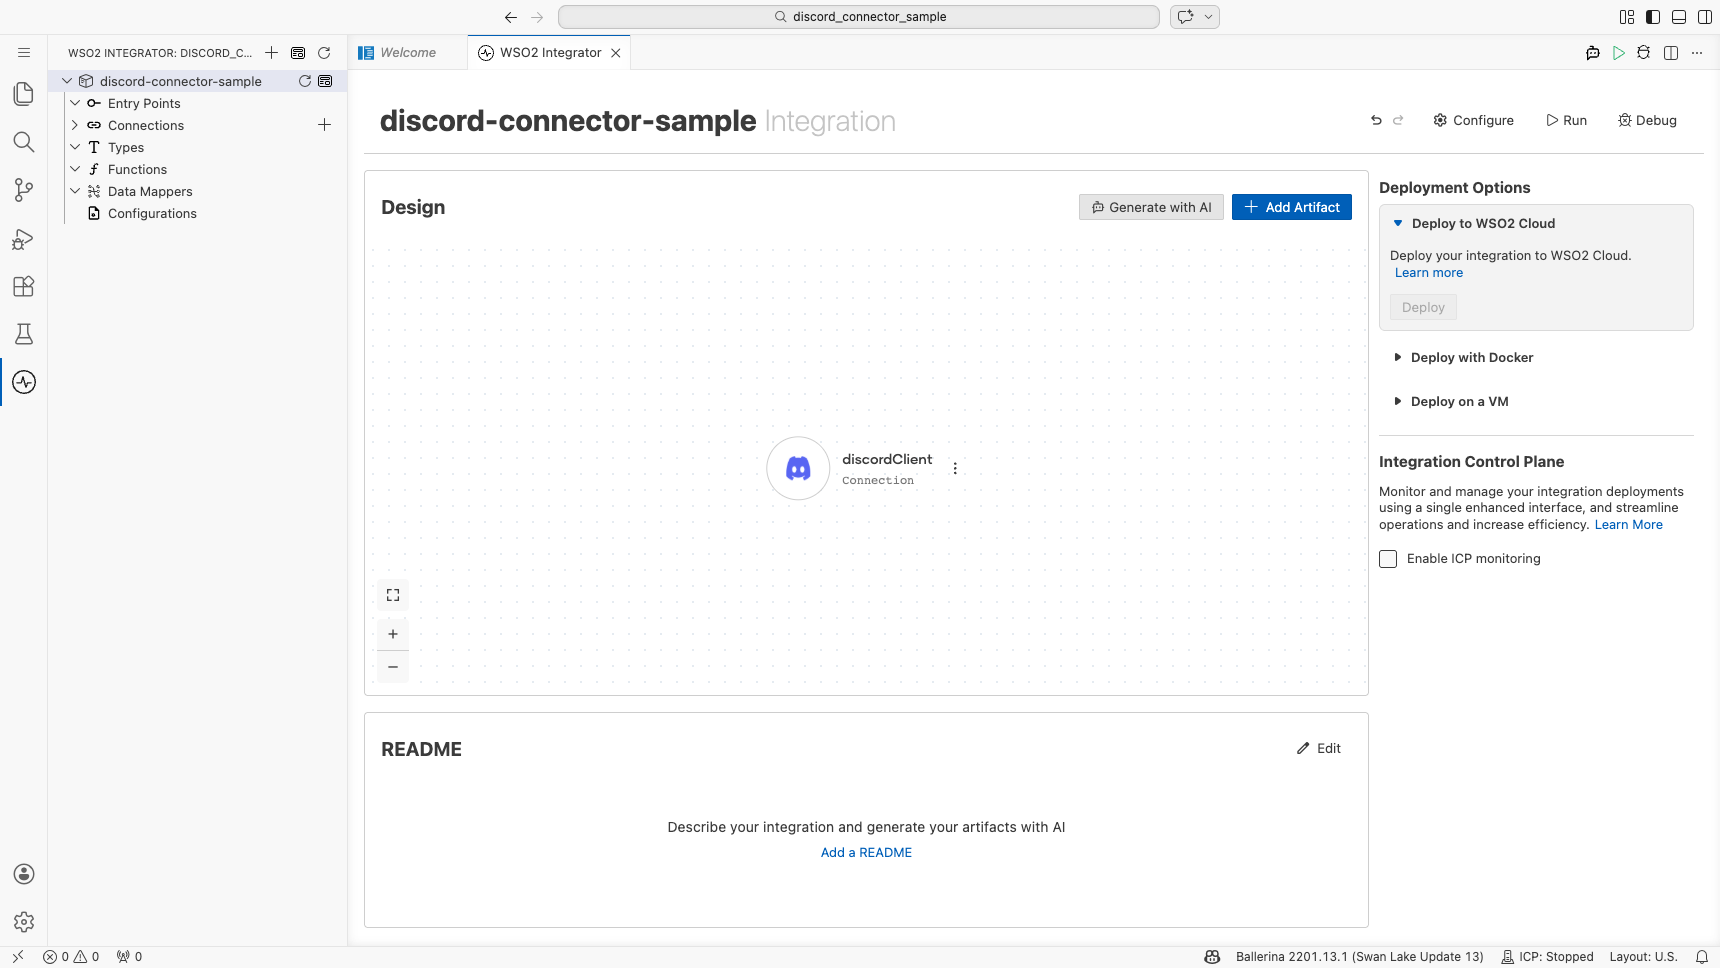Close the WSO2 Integrator tab
Image resolution: width=1720 pixels, height=968 pixels.
point(616,53)
